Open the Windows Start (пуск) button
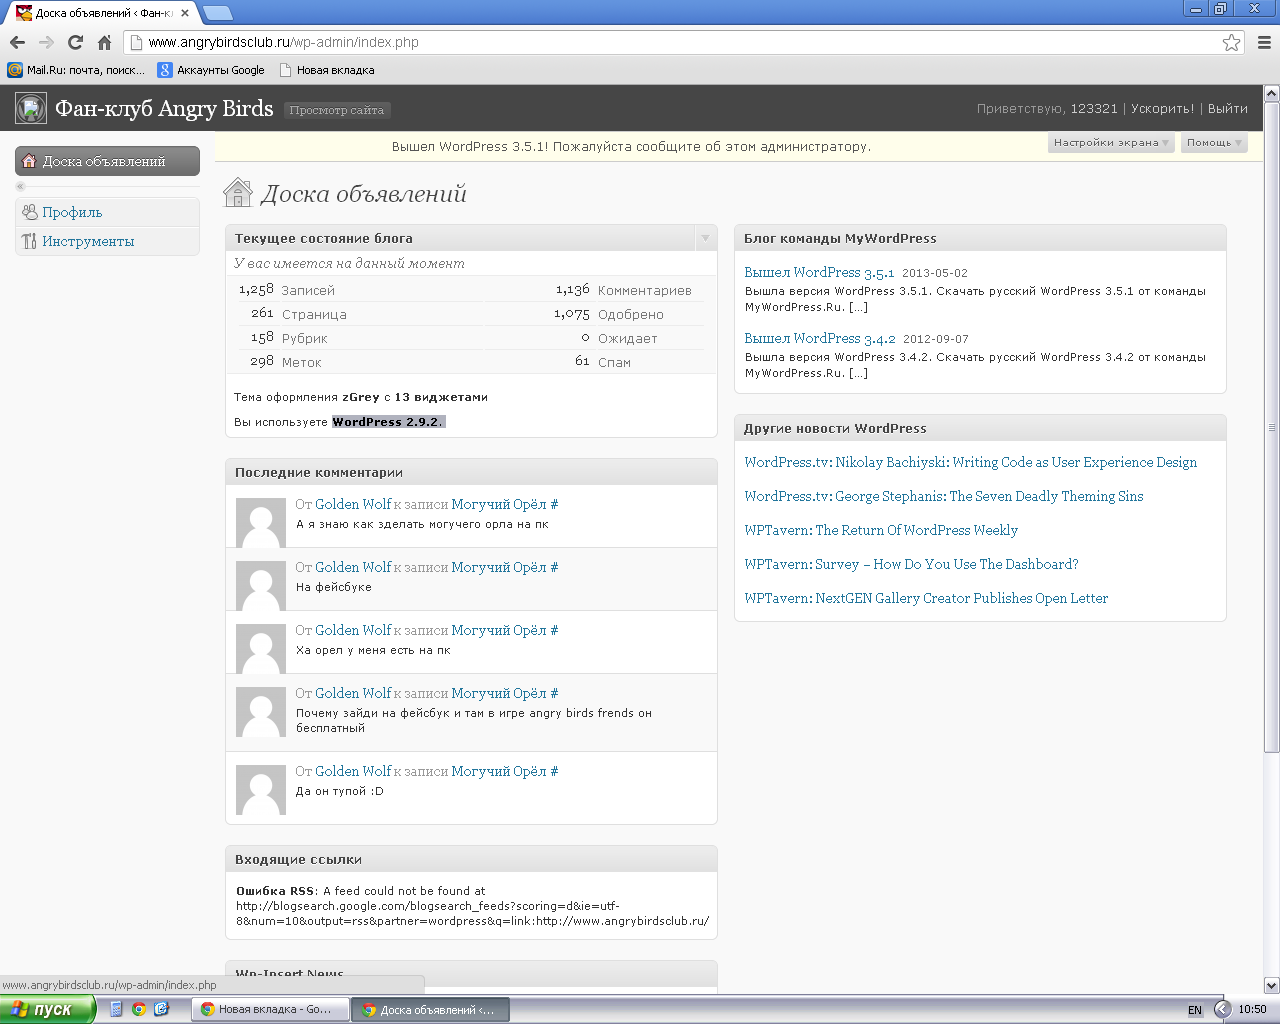Viewport: 1280px width, 1024px height. coord(47,1009)
